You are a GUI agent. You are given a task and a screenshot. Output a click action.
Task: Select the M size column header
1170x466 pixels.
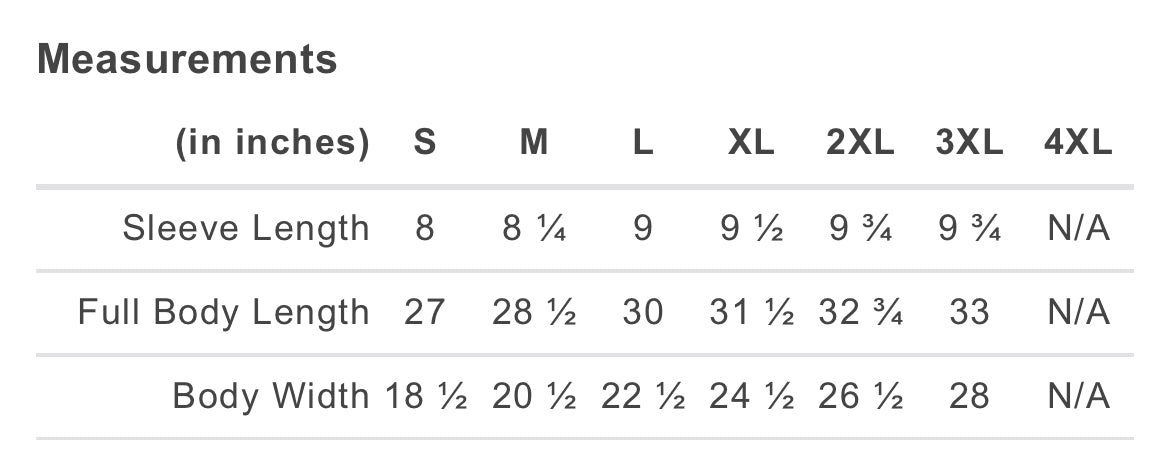(x=534, y=142)
